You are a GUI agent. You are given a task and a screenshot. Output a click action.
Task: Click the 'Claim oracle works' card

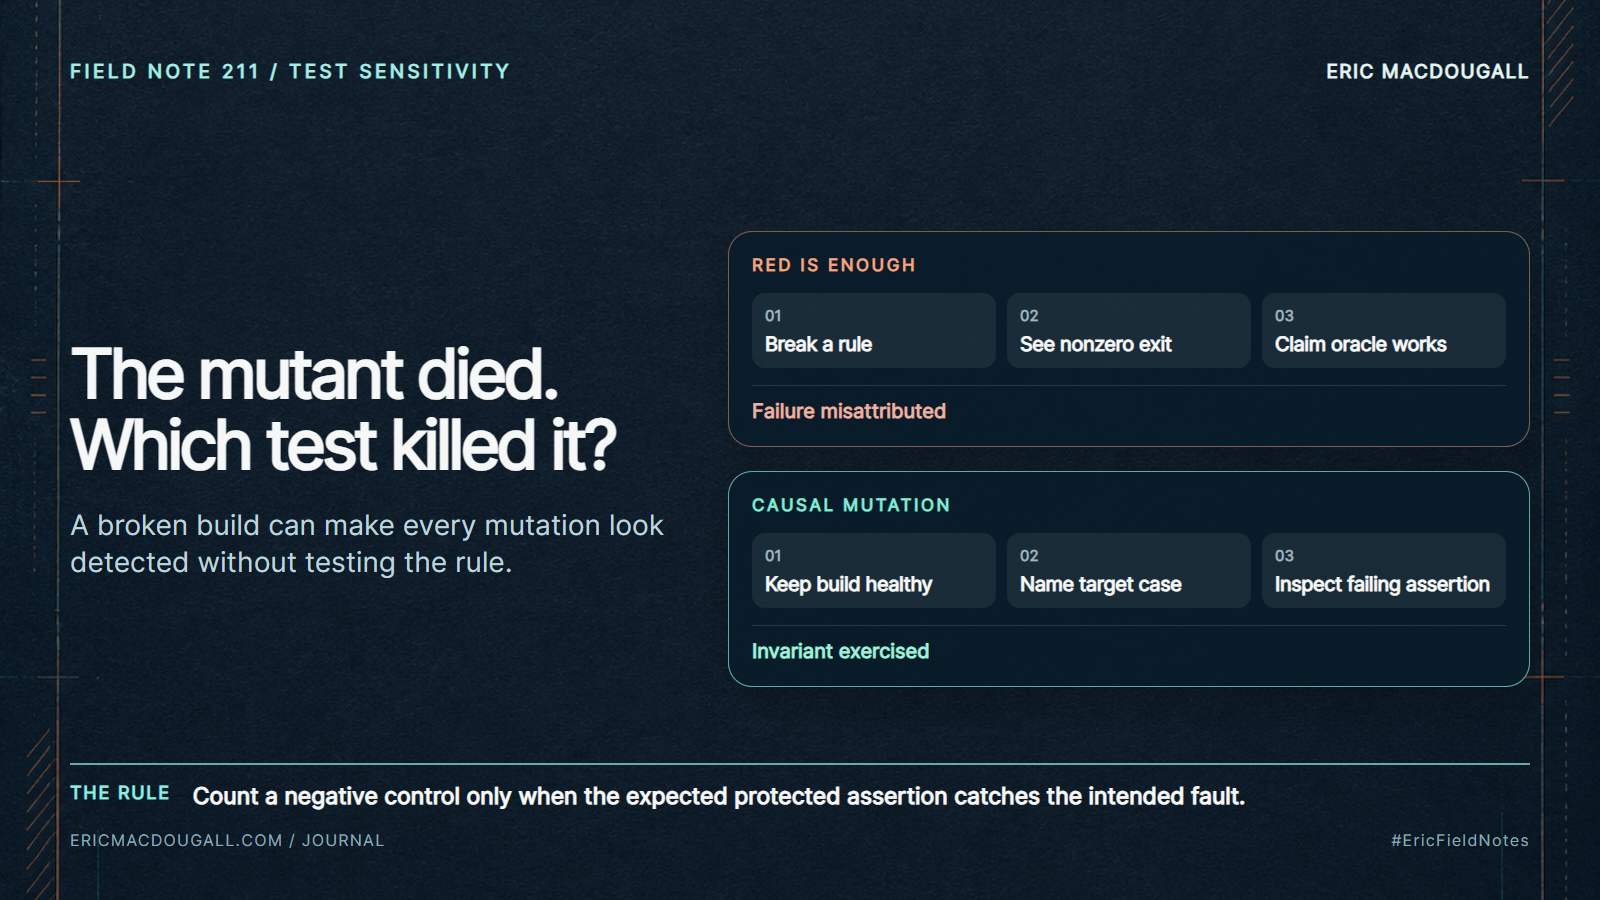[x=1383, y=330]
